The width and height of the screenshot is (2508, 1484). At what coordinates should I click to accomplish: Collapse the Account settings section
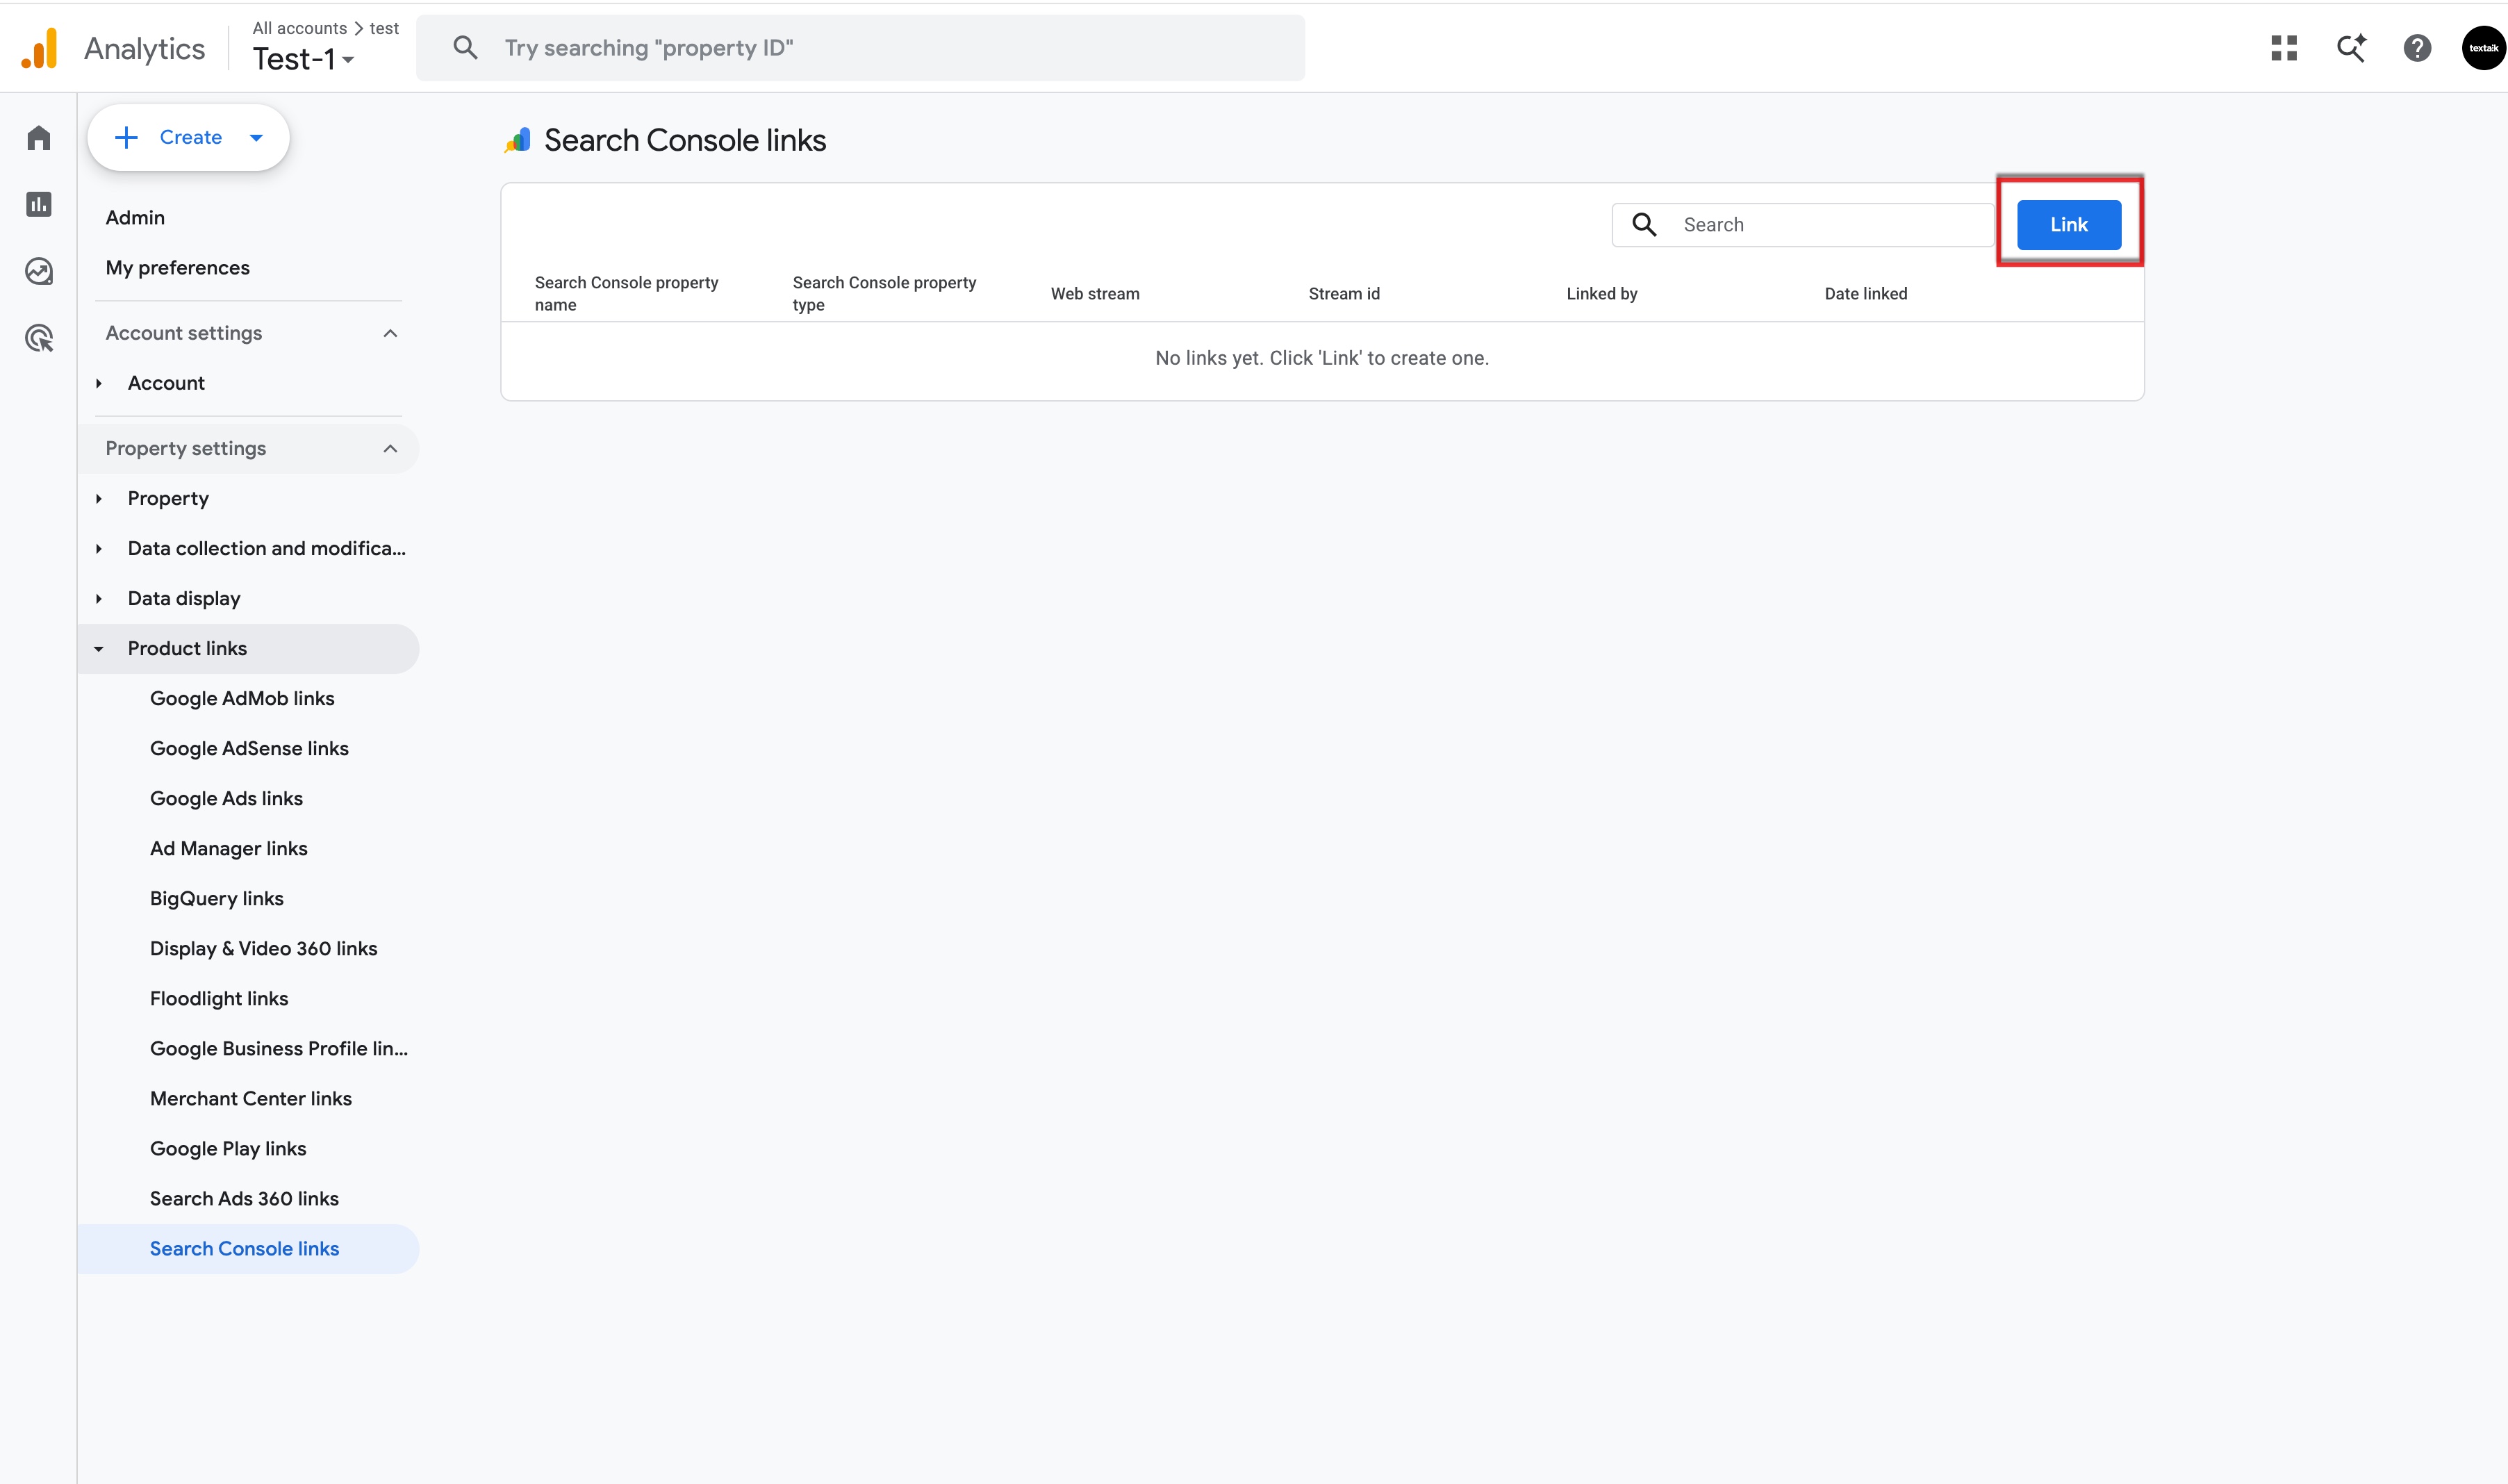[390, 333]
